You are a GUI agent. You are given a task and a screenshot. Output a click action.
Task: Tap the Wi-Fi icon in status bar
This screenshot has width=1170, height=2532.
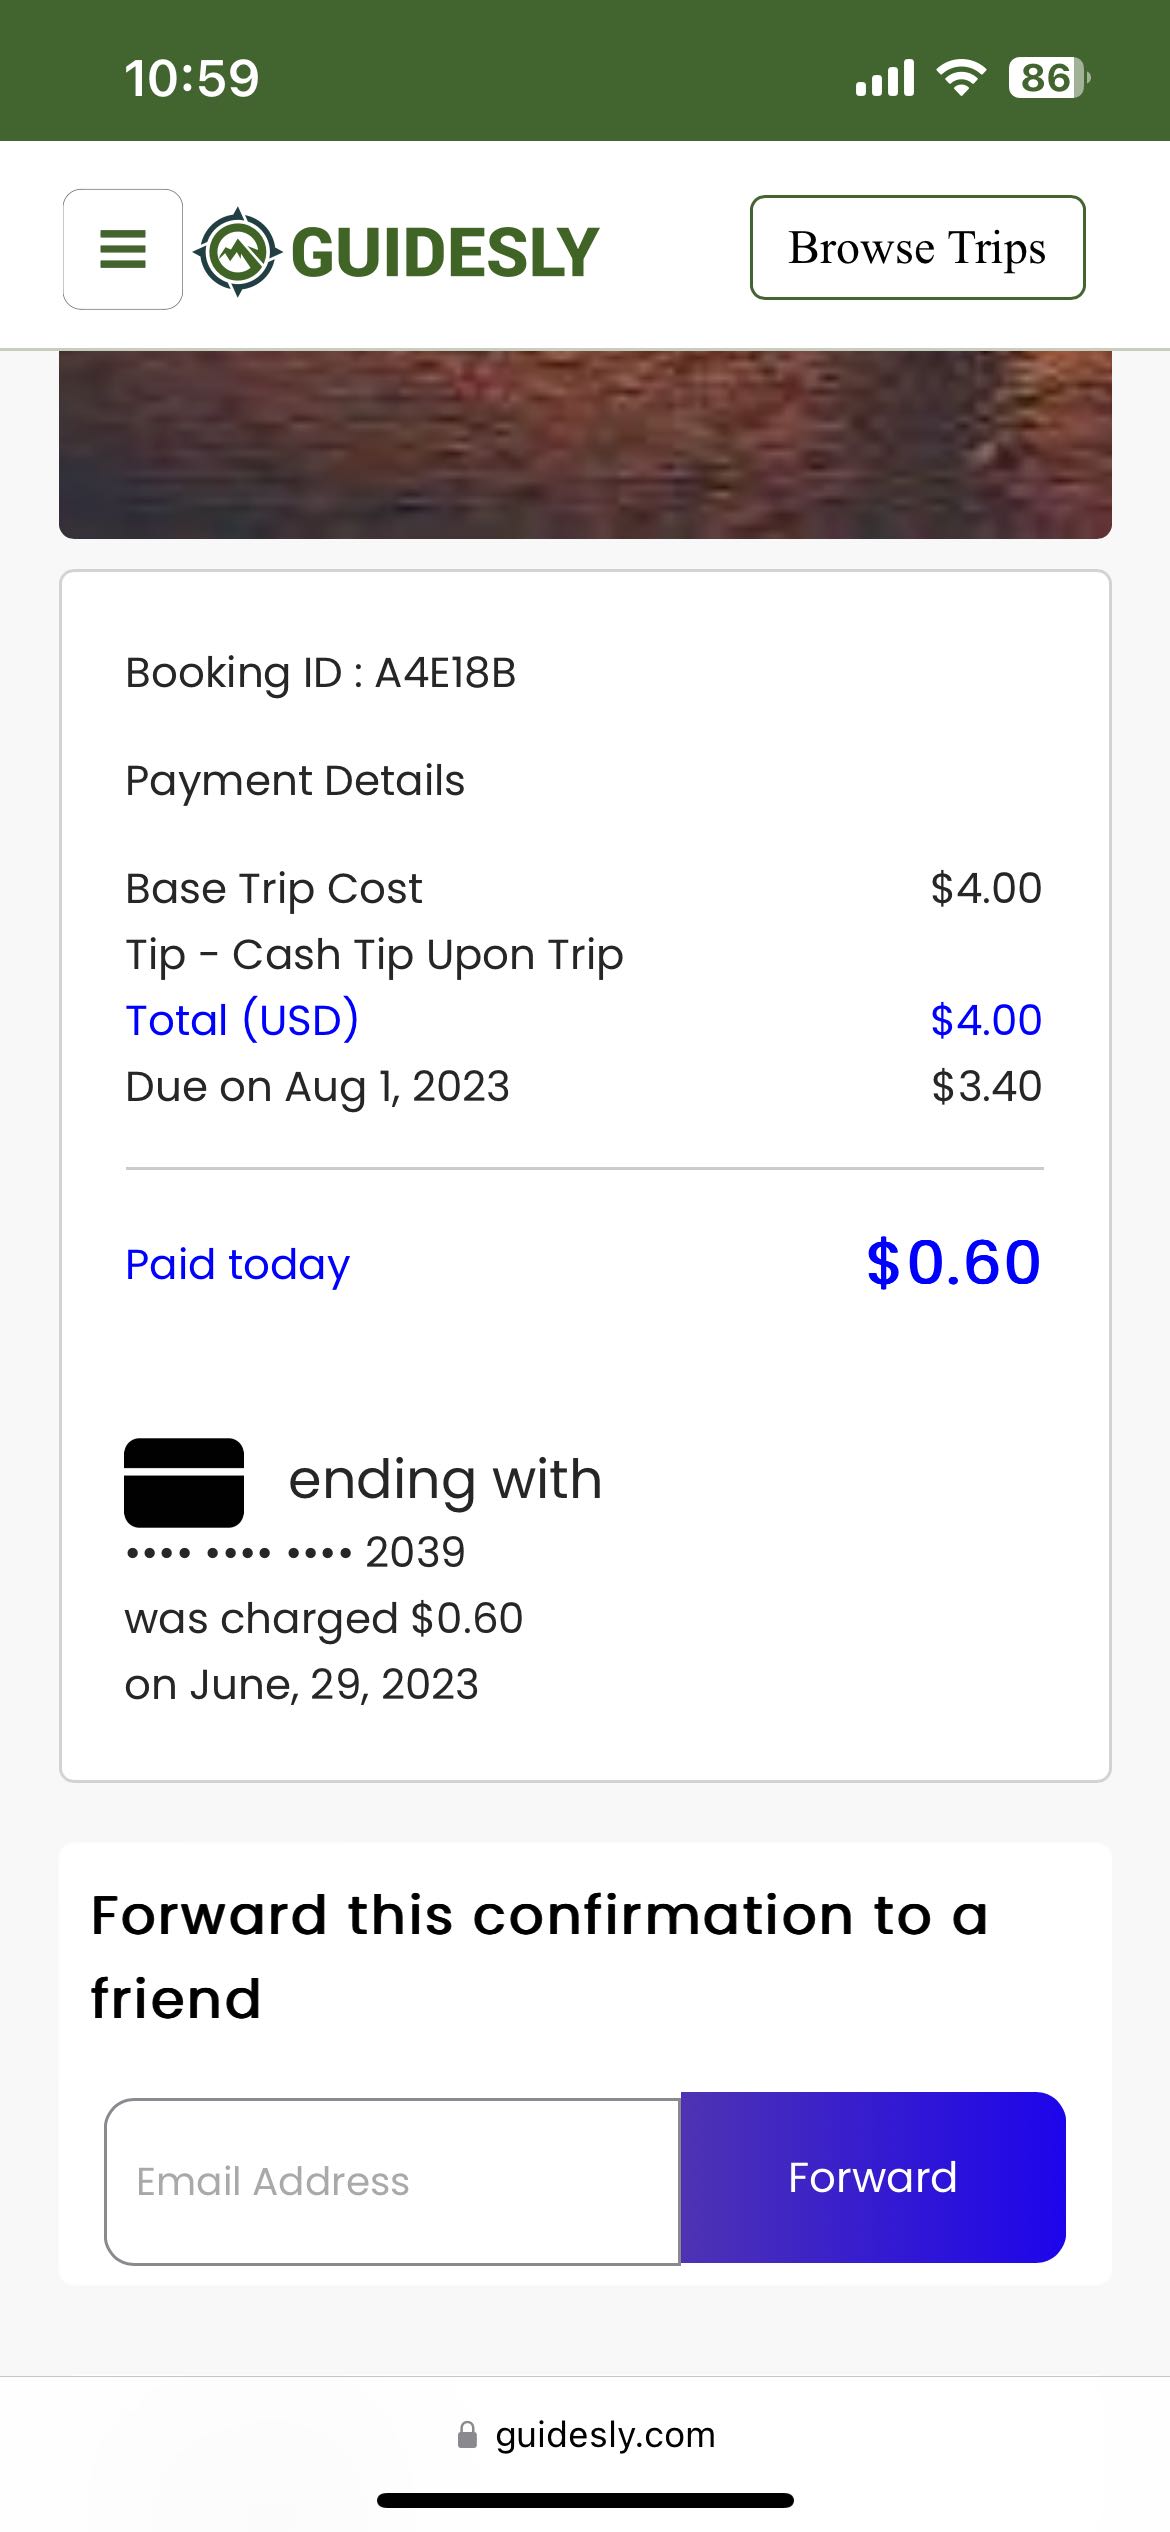click(x=960, y=77)
